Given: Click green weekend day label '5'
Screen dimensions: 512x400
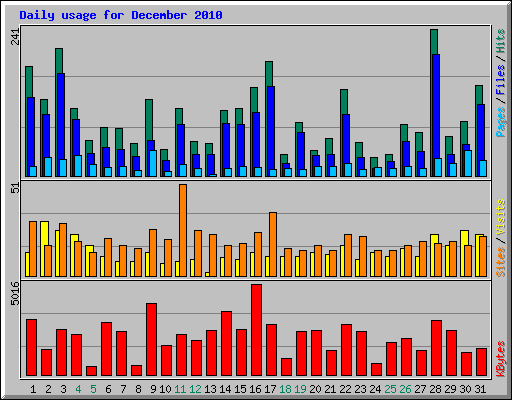Looking at the screenshot, I should 93,389.
